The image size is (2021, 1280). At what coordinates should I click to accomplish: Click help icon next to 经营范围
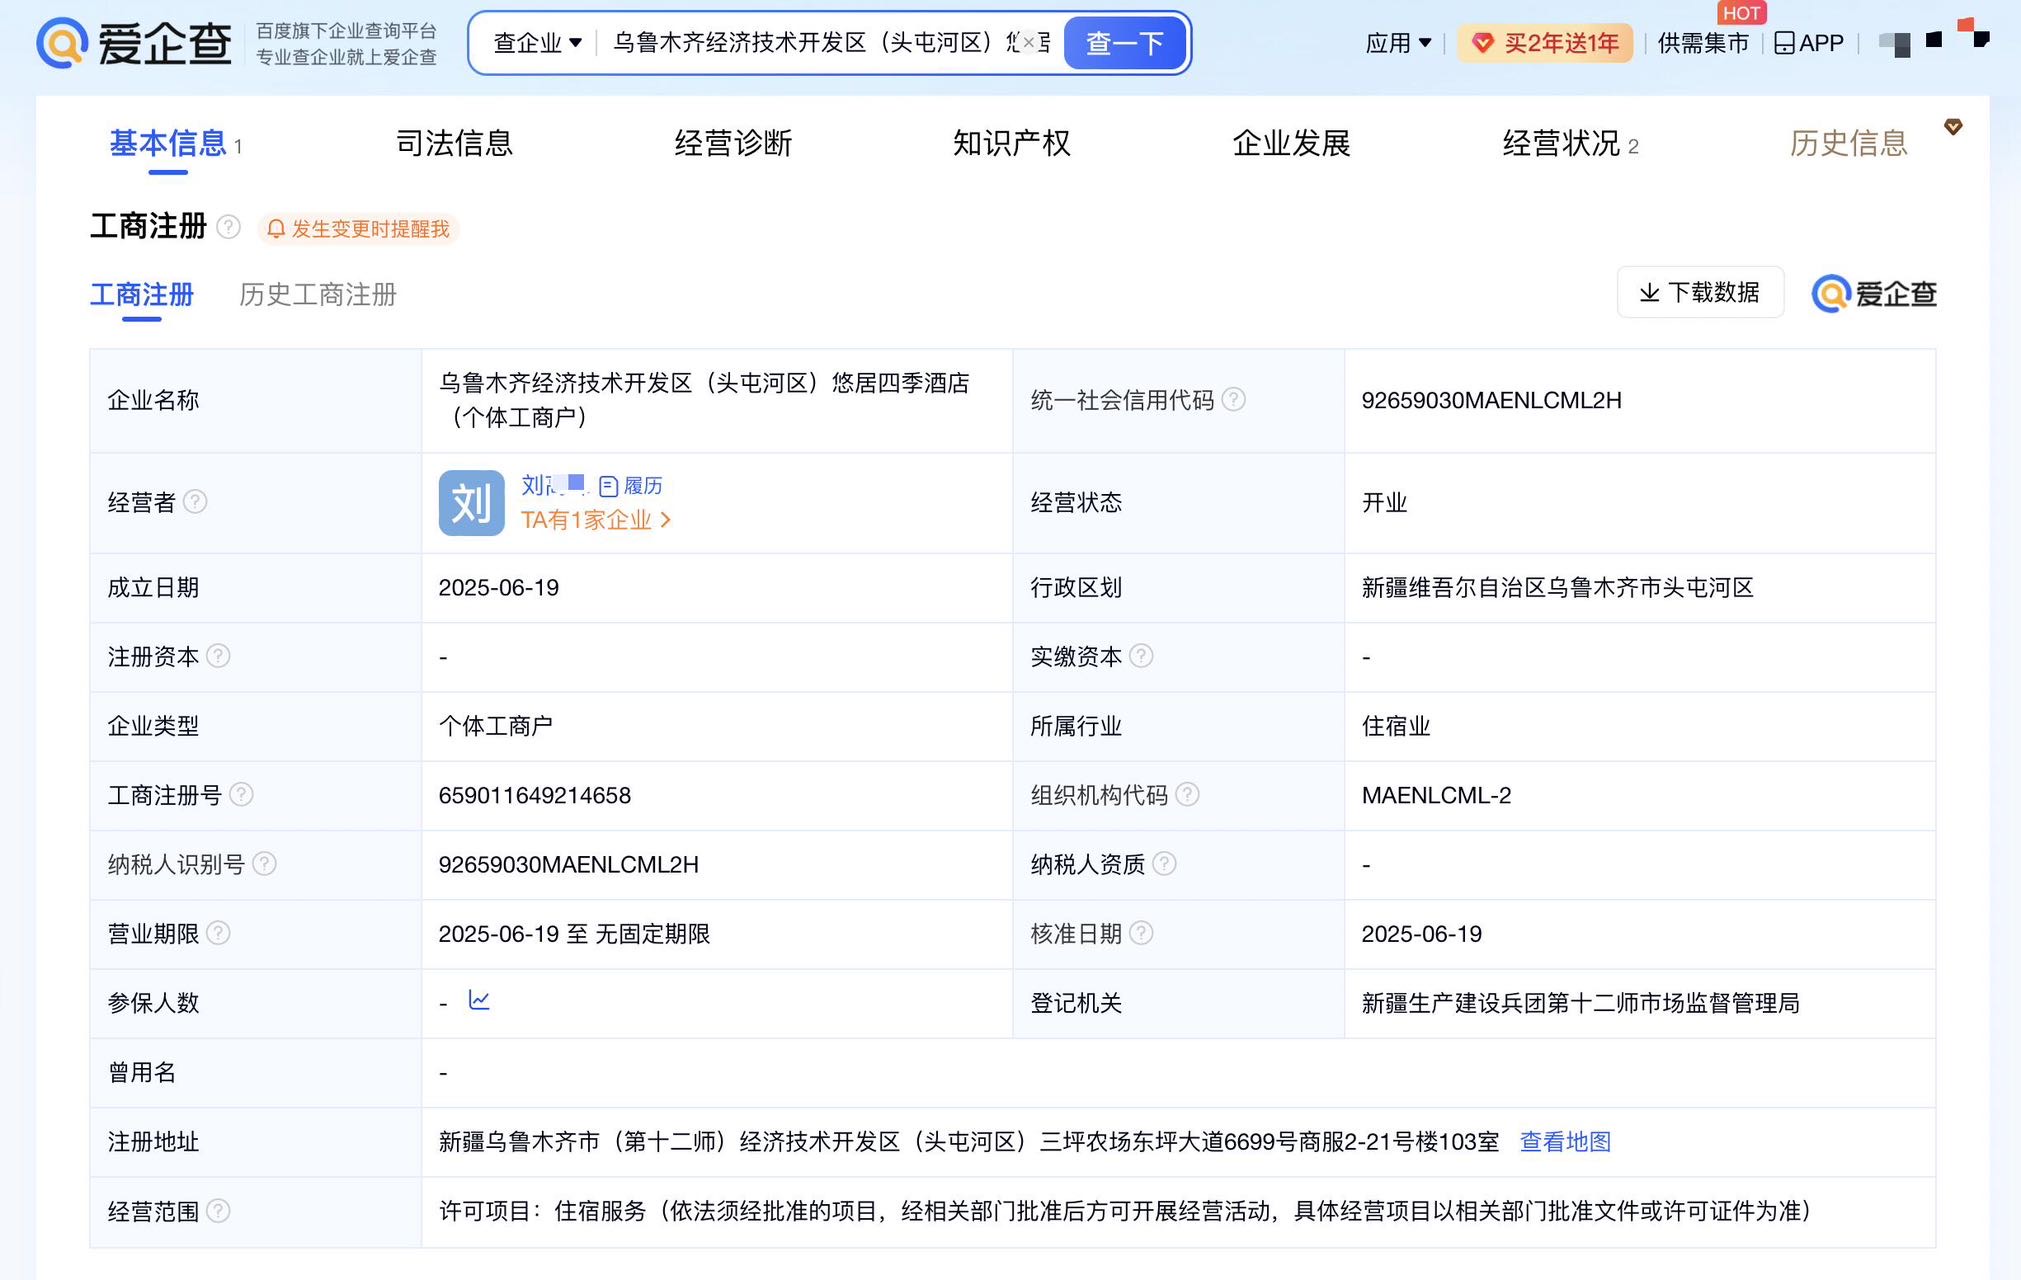218,1211
